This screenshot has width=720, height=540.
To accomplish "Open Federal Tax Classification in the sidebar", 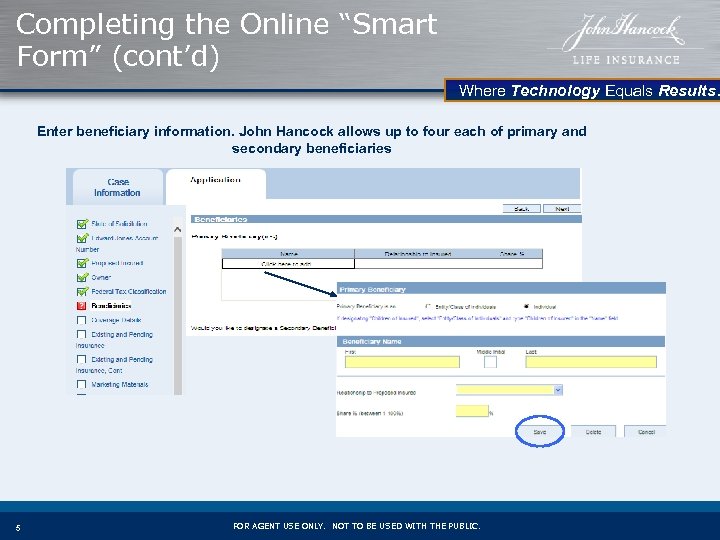I will (x=129, y=292).
